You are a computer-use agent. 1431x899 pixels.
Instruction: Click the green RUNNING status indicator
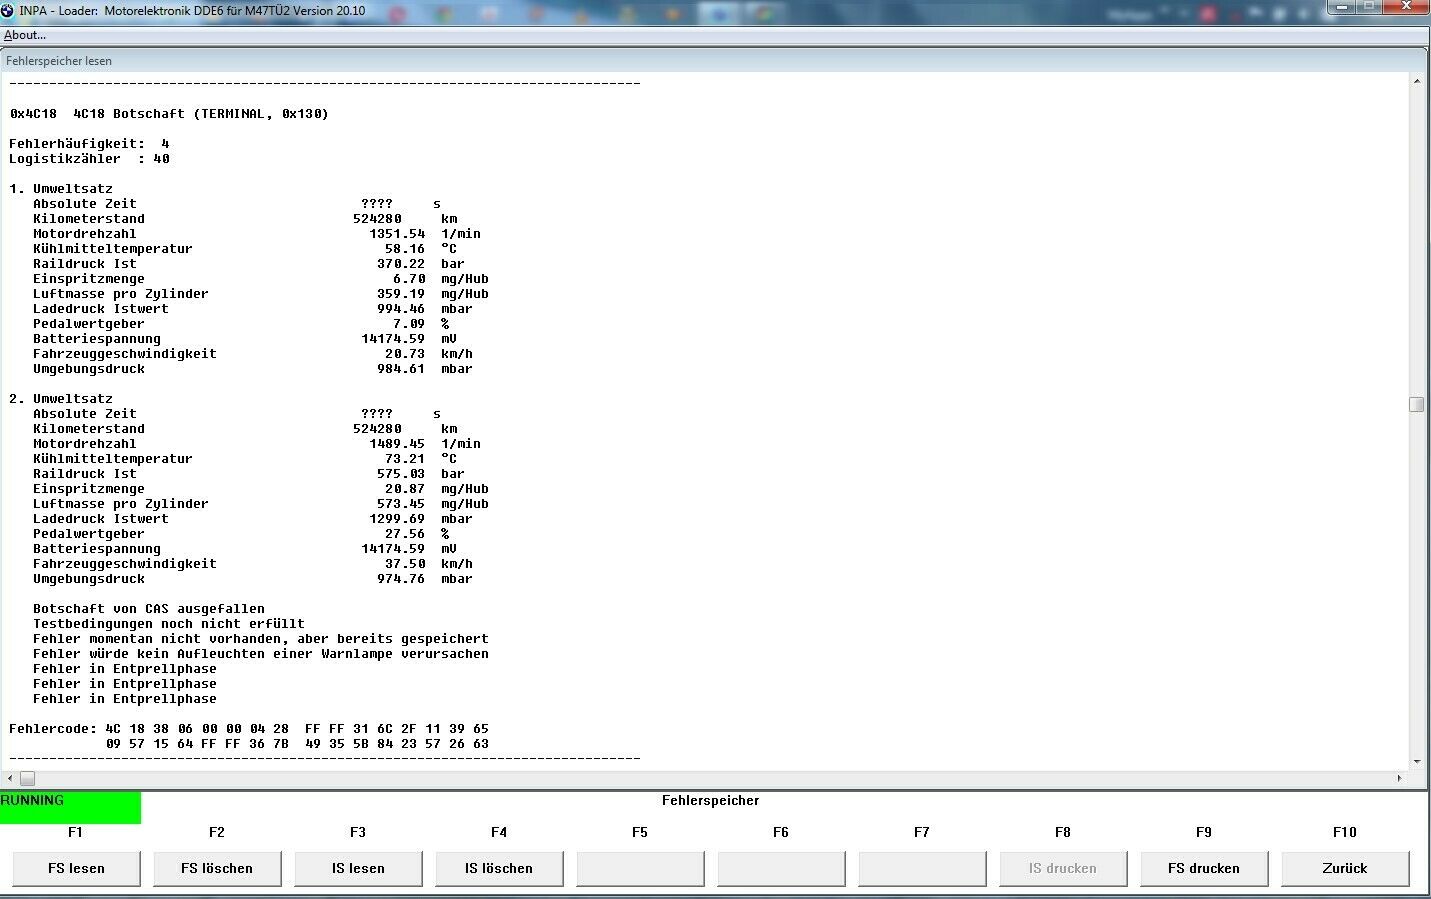pyautogui.click(x=70, y=807)
